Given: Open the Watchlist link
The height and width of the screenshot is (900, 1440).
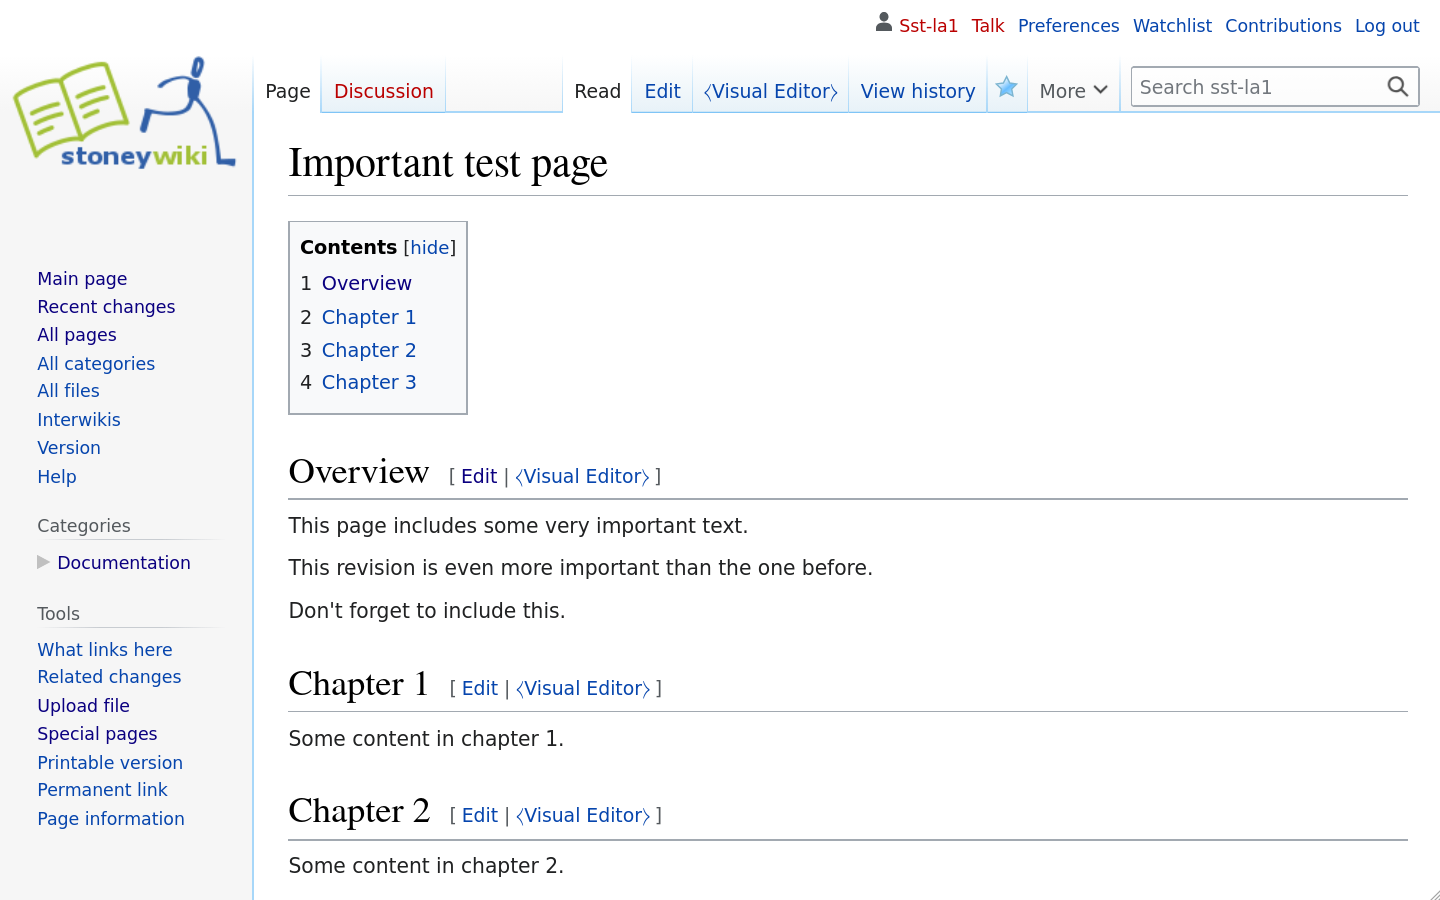Looking at the screenshot, I should pyautogui.click(x=1172, y=26).
